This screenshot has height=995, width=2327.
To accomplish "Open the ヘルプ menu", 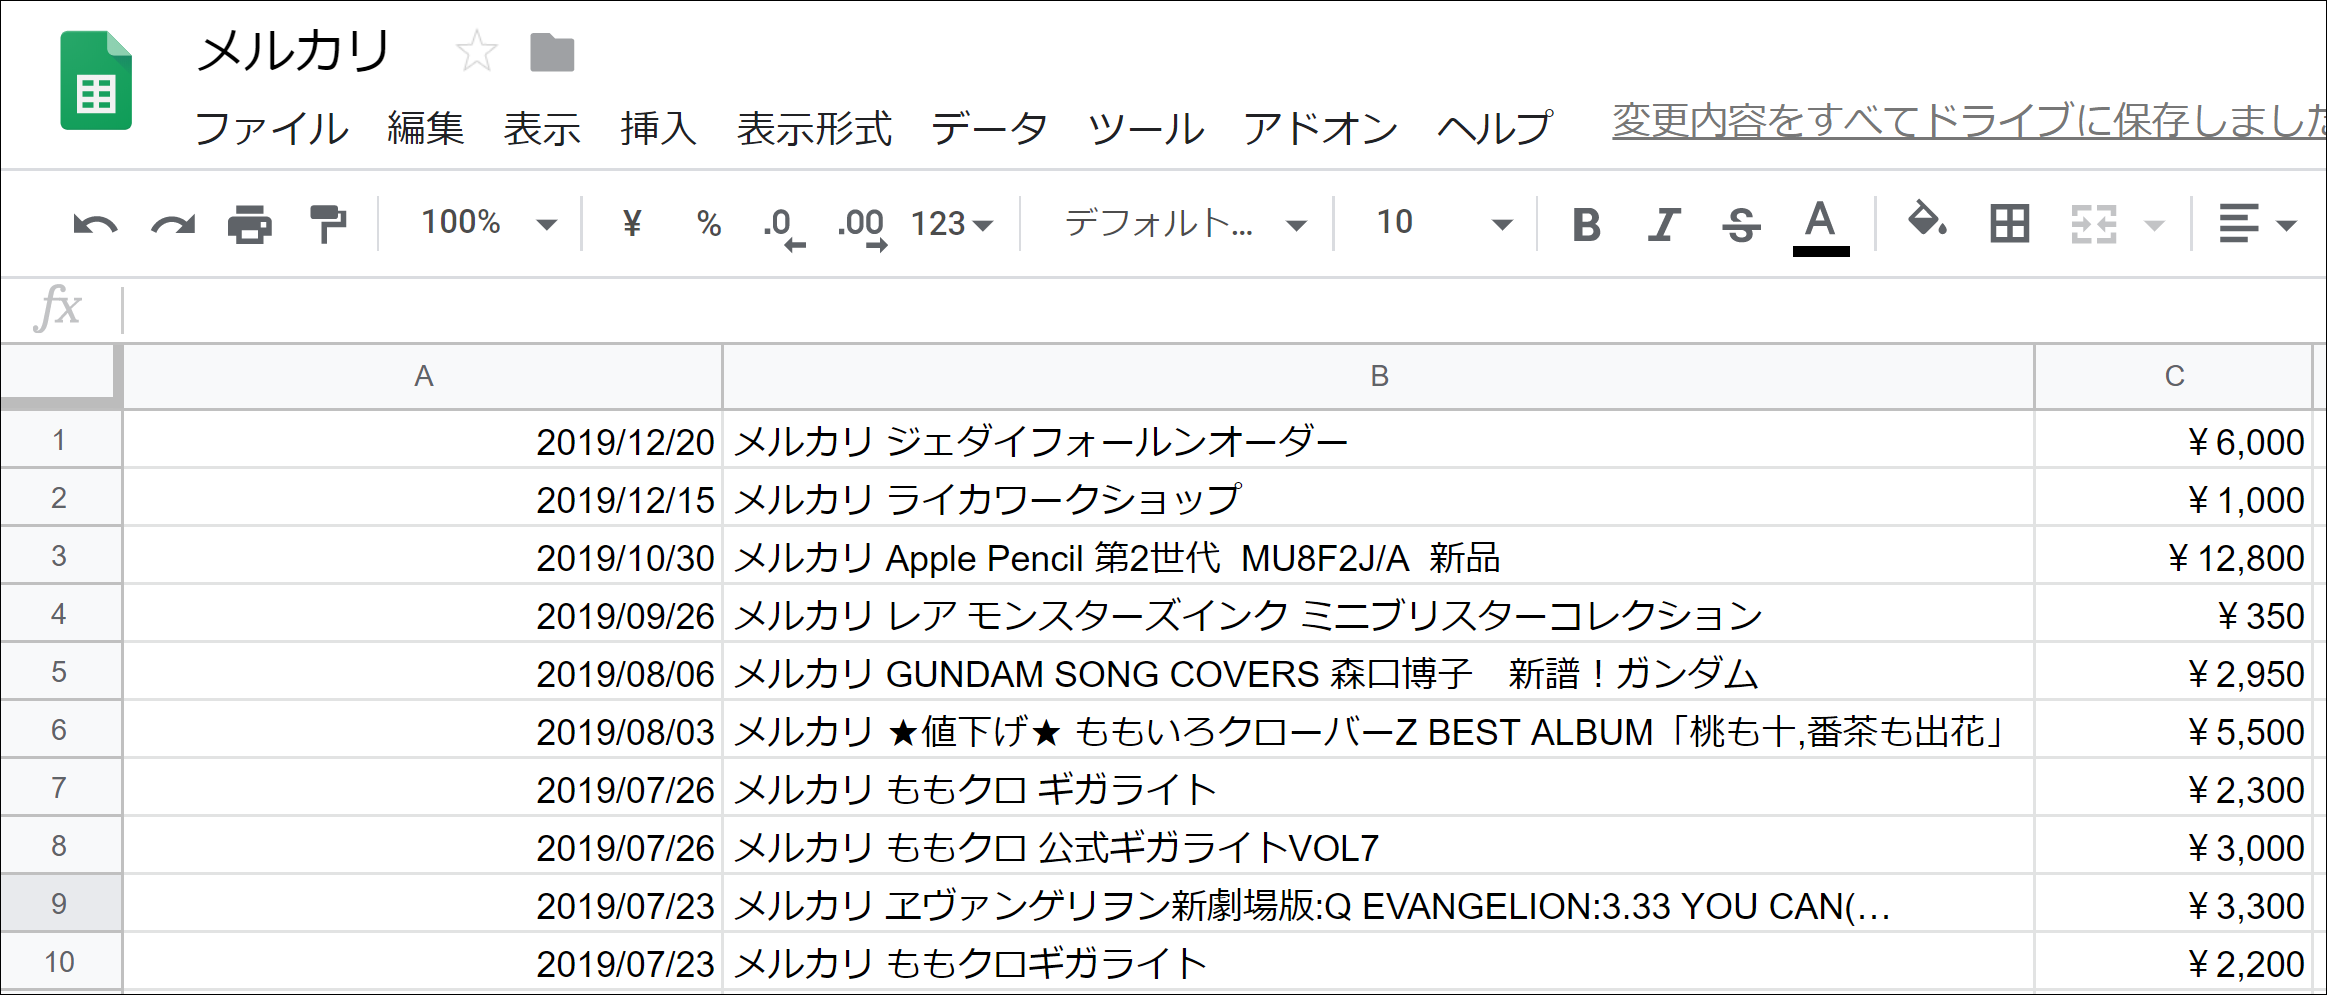I will 1495,128.
